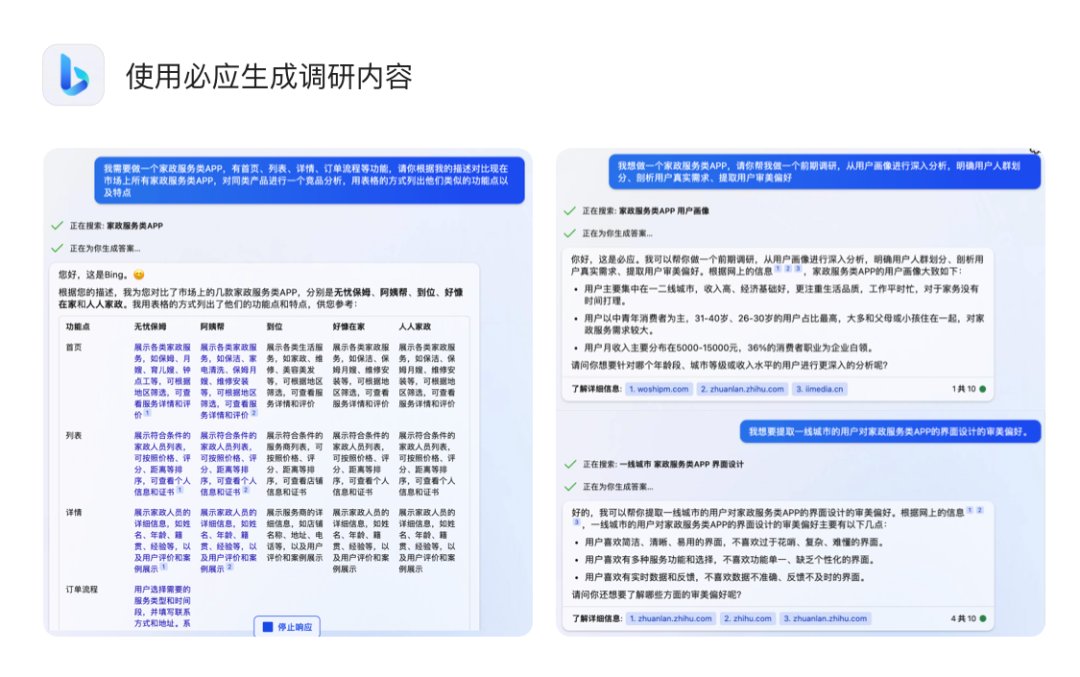Click user message about 一线城市 界面设计审美偏好
The height and width of the screenshot is (677, 1080).
tap(890, 431)
